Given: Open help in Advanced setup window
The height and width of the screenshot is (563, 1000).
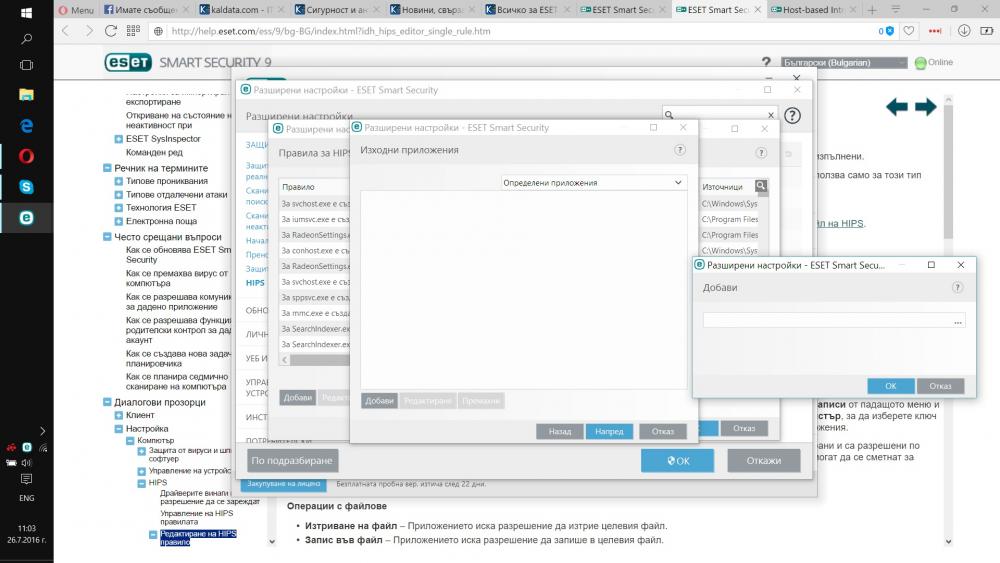Looking at the screenshot, I should point(792,115).
